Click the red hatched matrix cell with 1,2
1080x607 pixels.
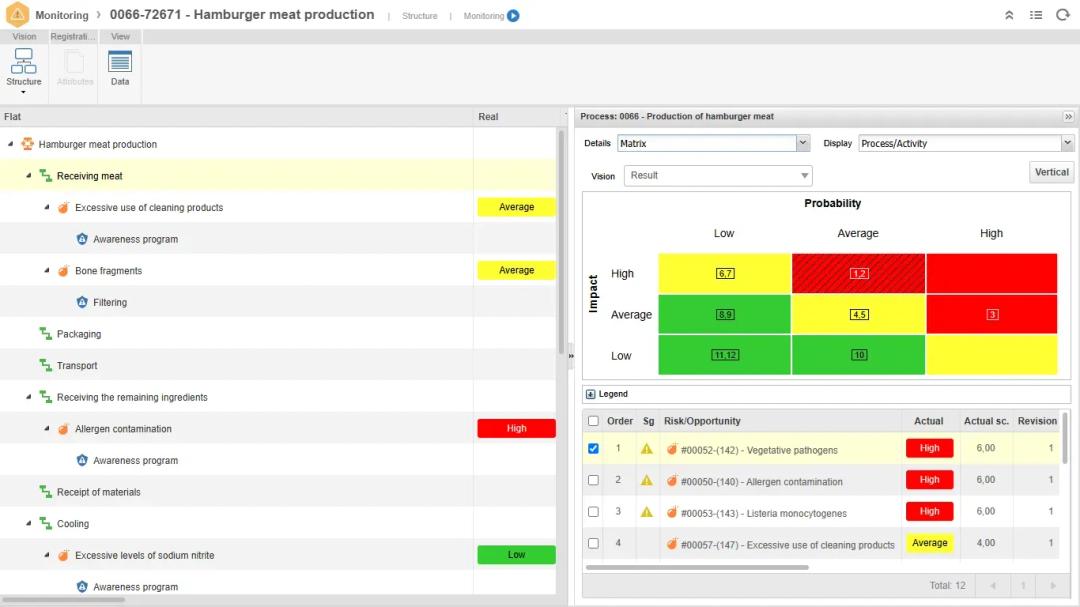point(858,273)
